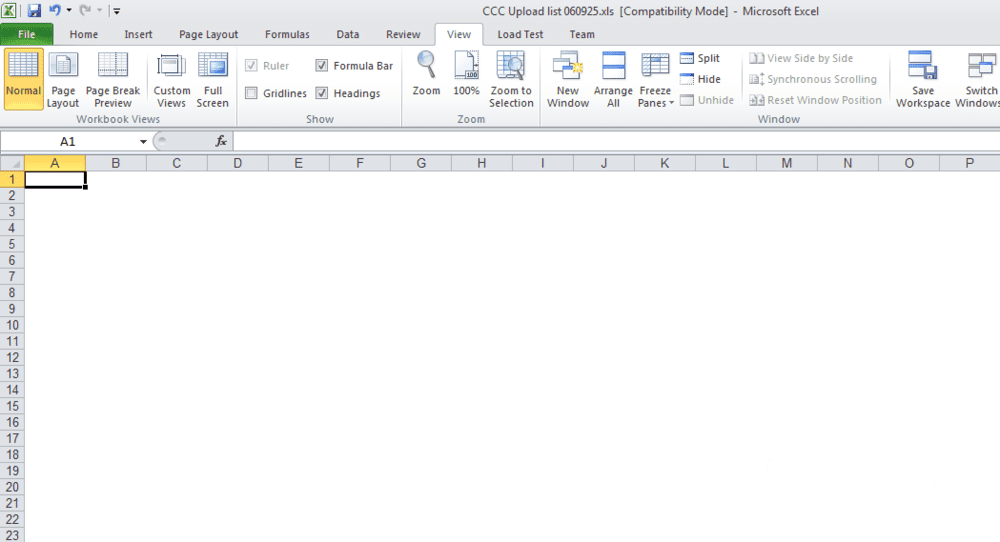This screenshot has height=542, width=1000.
Task: Select column B header
Action: pyautogui.click(x=116, y=163)
